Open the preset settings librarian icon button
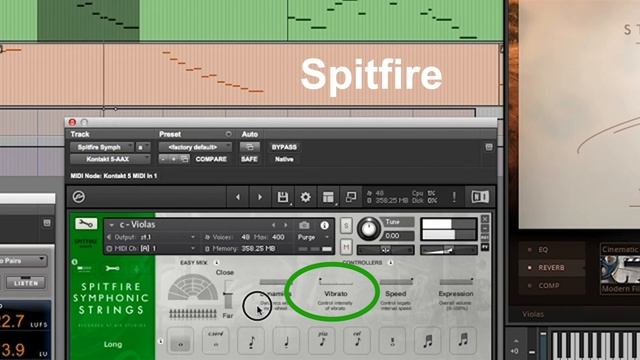This screenshot has width=640, height=360. [x=184, y=159]
